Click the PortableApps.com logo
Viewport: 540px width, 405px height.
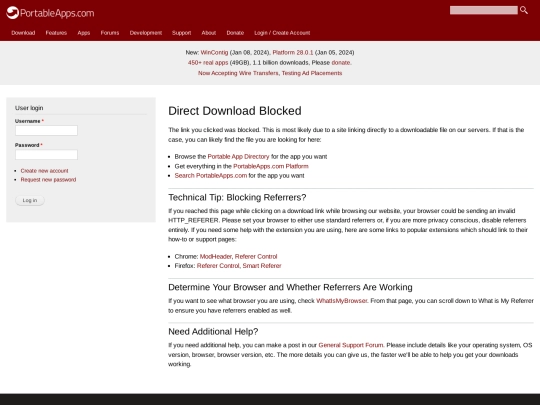coord(50,13)
